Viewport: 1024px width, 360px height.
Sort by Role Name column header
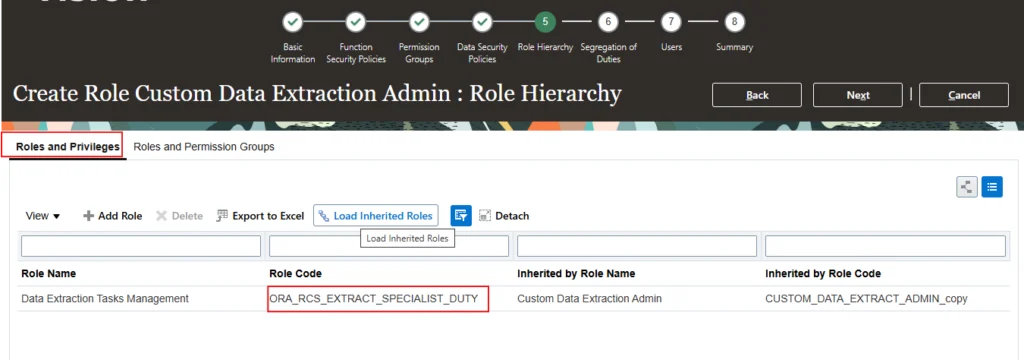[x=48, y=274]
